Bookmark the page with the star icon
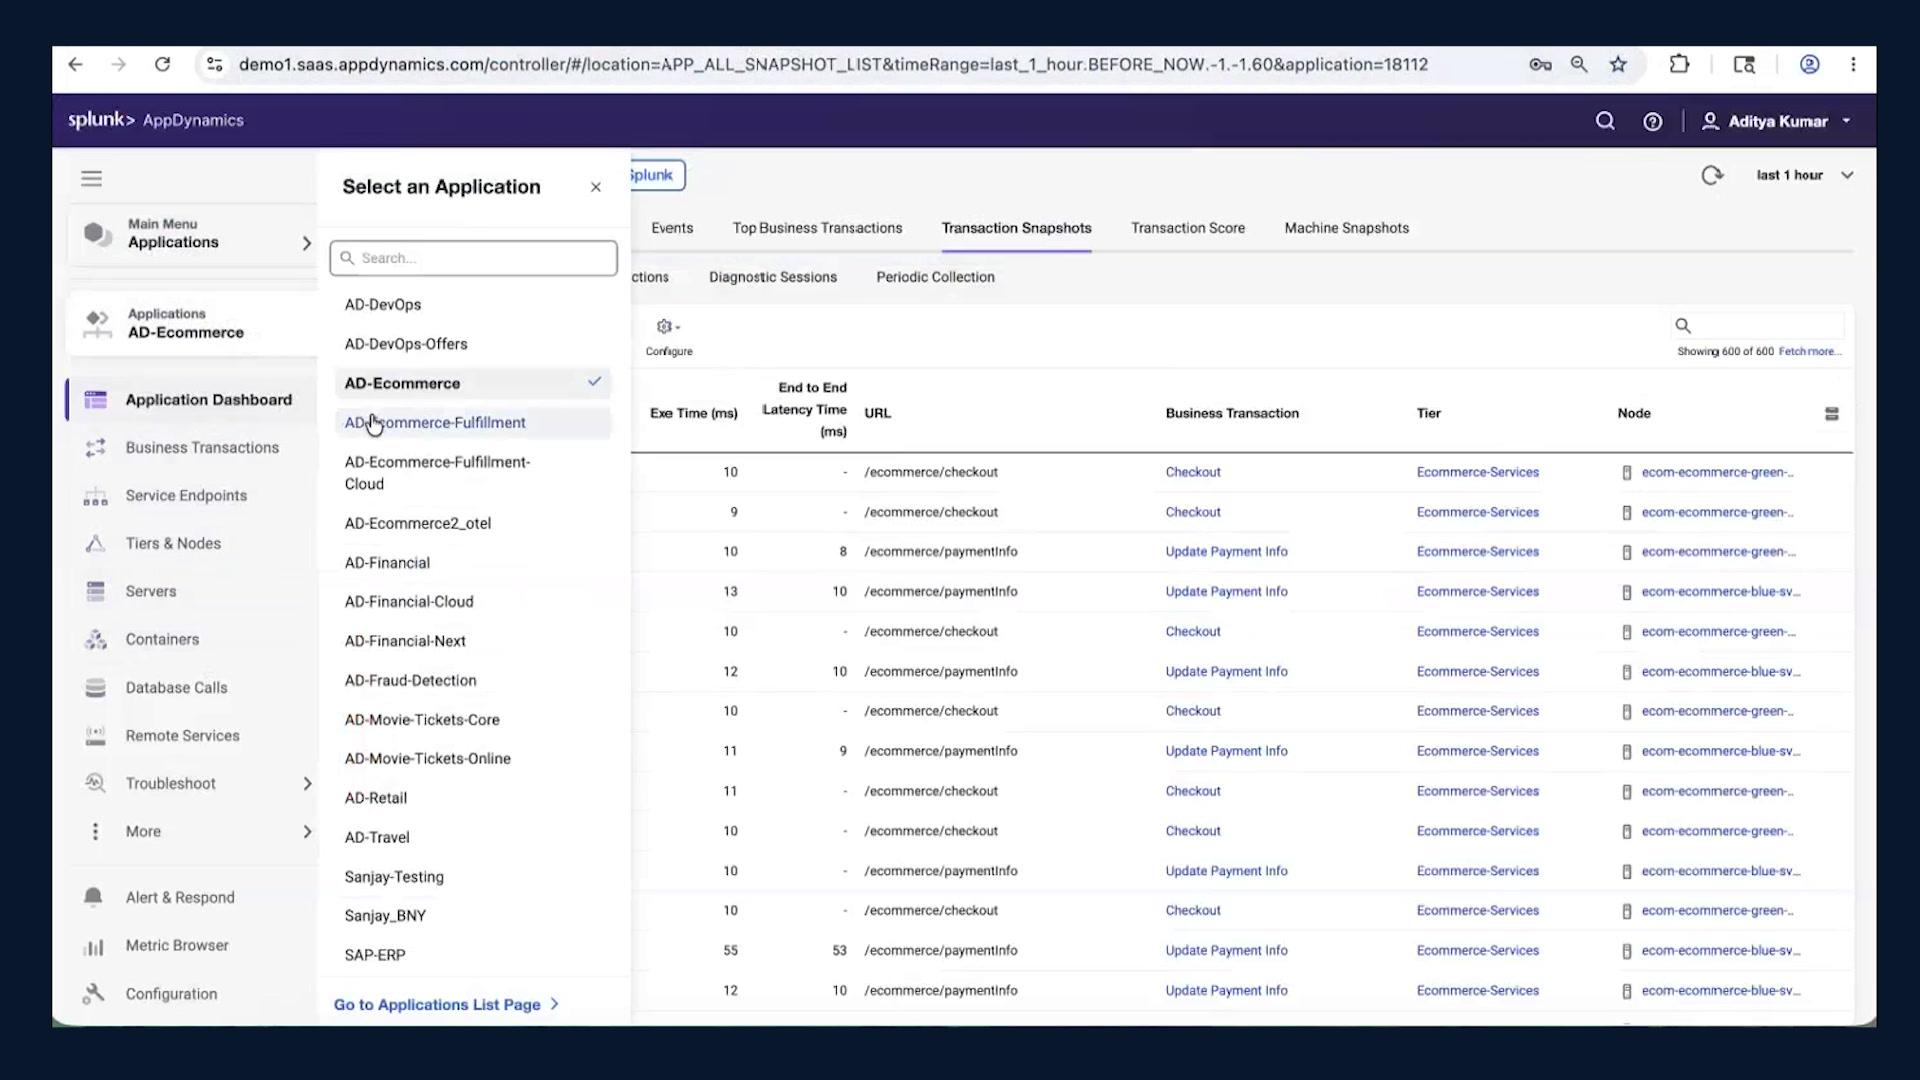 pos(1618,64)
